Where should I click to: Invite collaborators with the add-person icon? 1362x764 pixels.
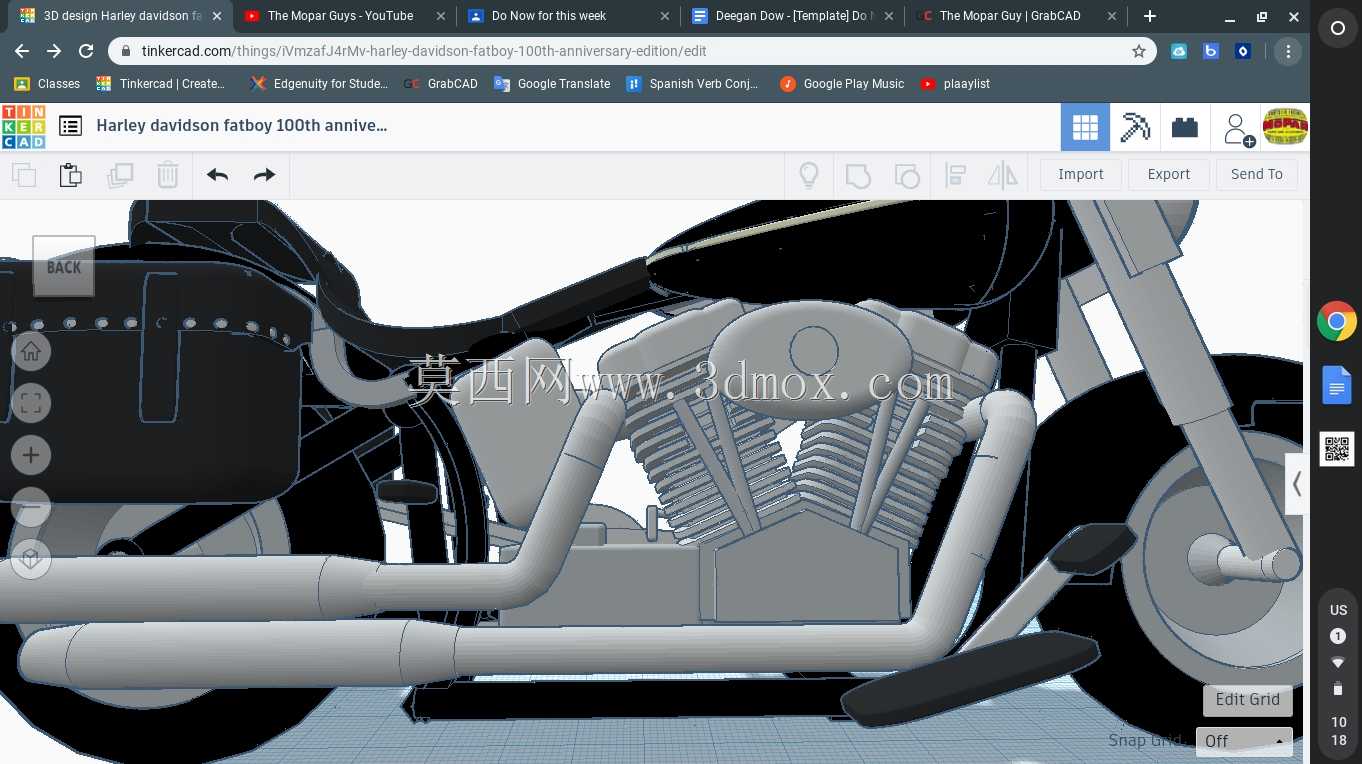pyautogui.click(x=1238, y=128)
